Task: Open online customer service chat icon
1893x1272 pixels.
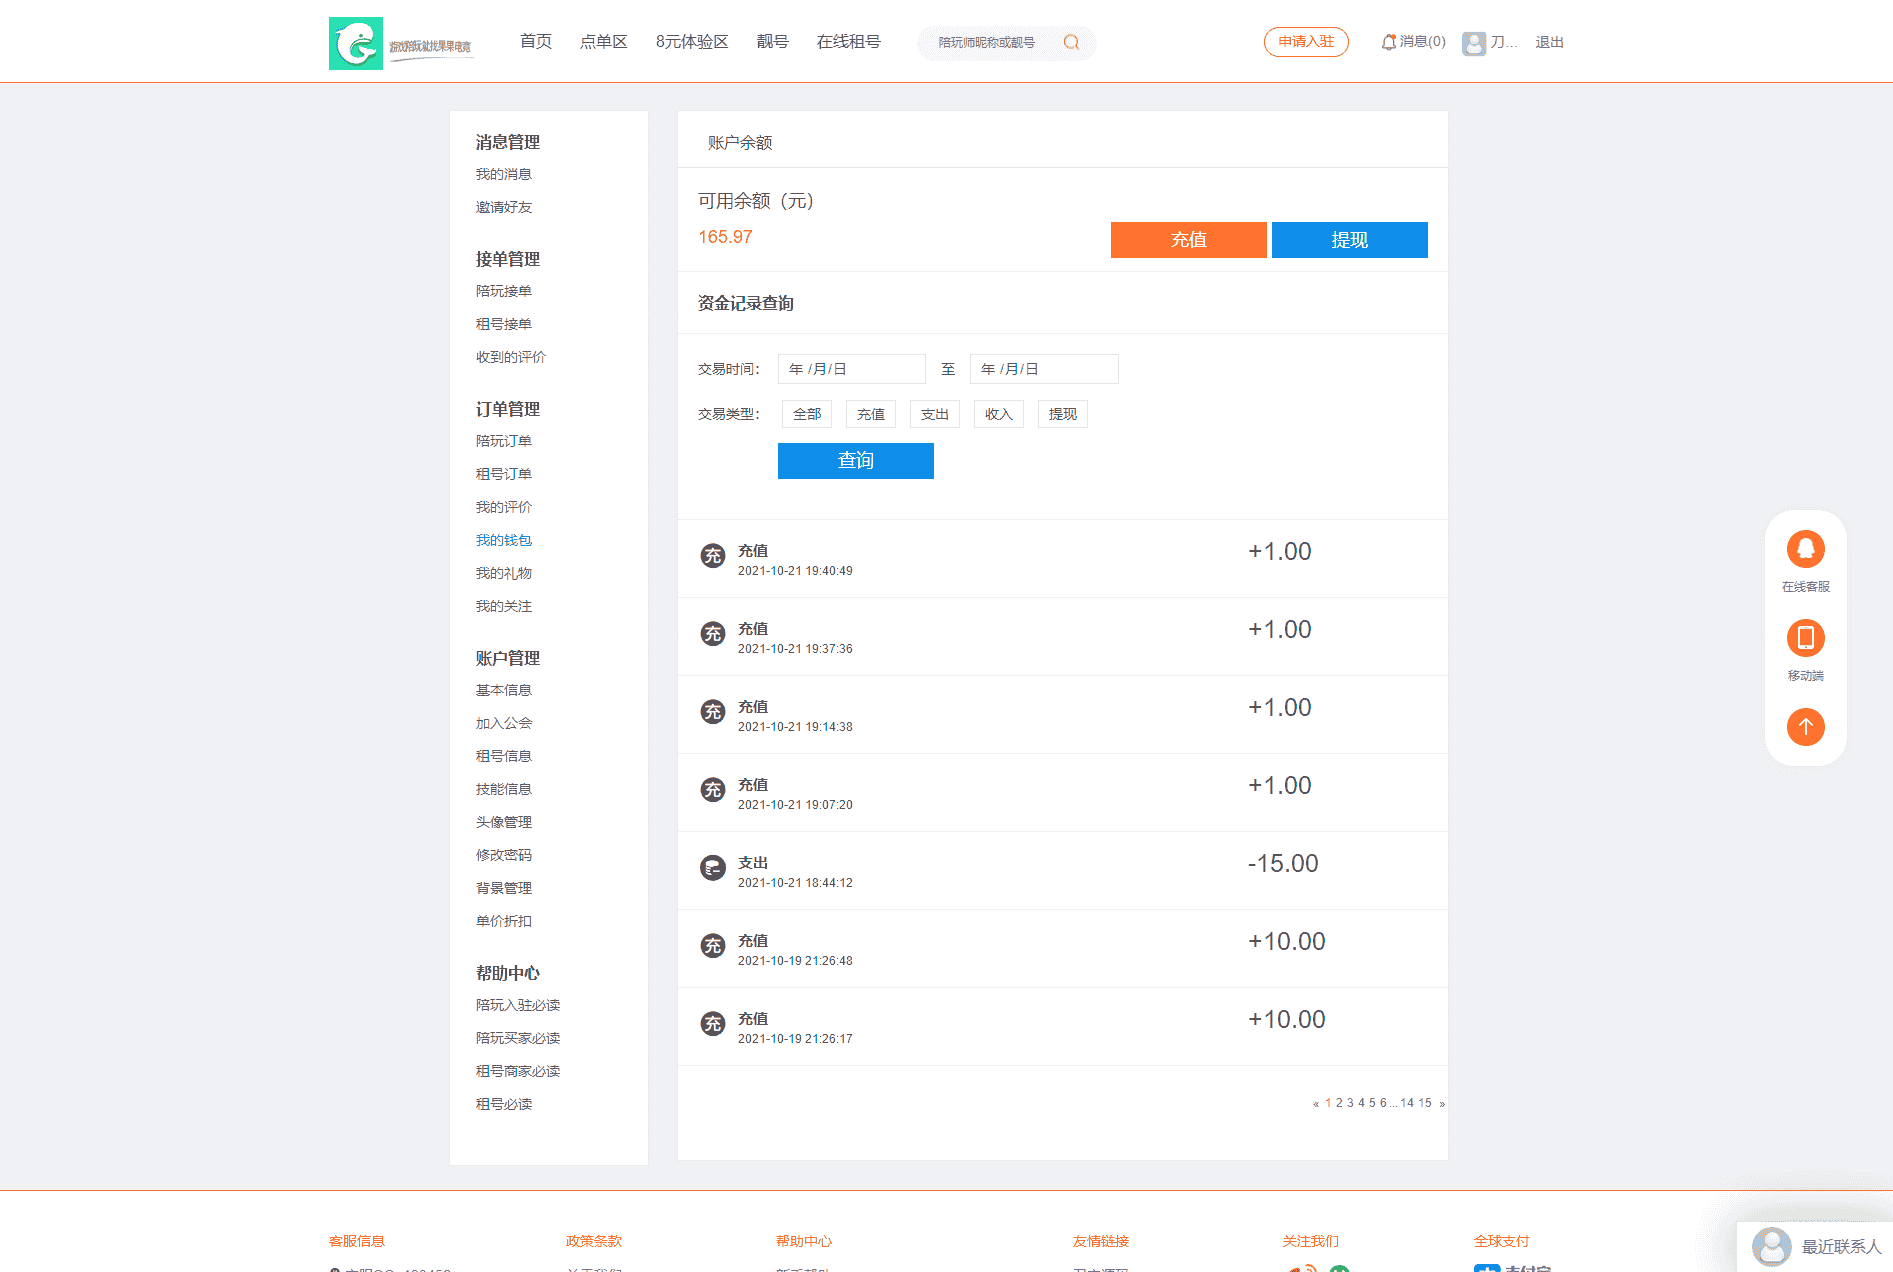Action: (1805, 549)
